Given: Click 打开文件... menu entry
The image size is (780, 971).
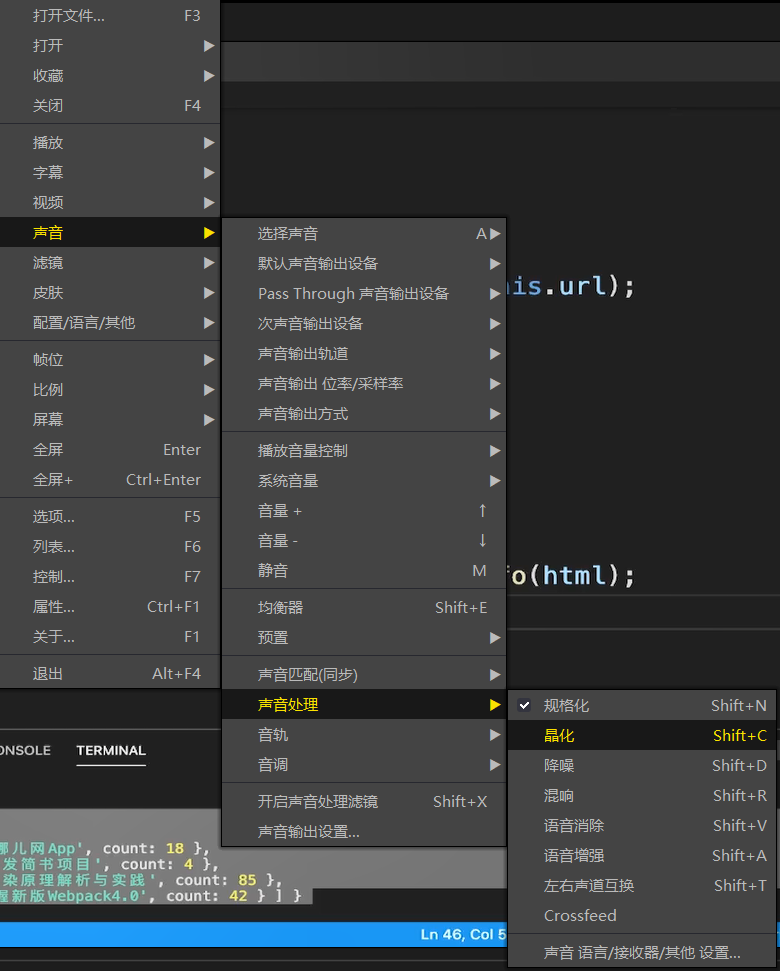Looking at the screenshot, I should point(110,15).
